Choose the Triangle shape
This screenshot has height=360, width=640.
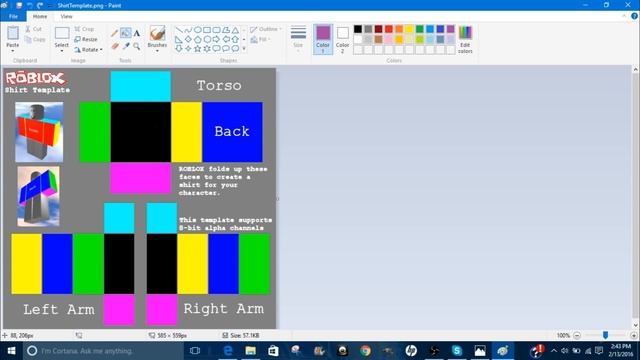coord(235,30)
